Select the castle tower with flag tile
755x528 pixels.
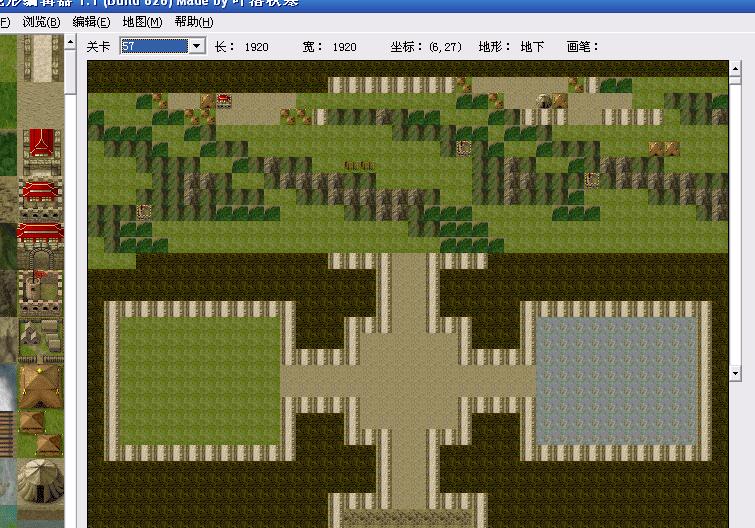coord(40,288)
